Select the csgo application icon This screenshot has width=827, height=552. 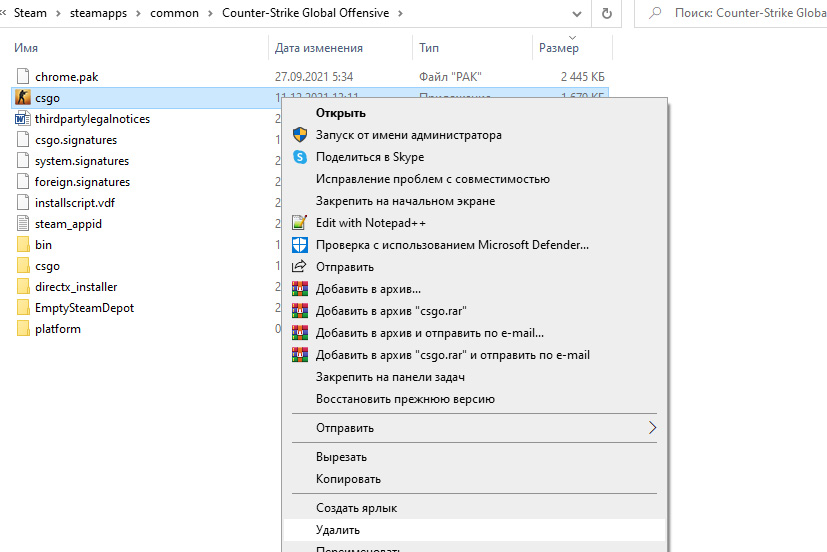click(23, 98)
